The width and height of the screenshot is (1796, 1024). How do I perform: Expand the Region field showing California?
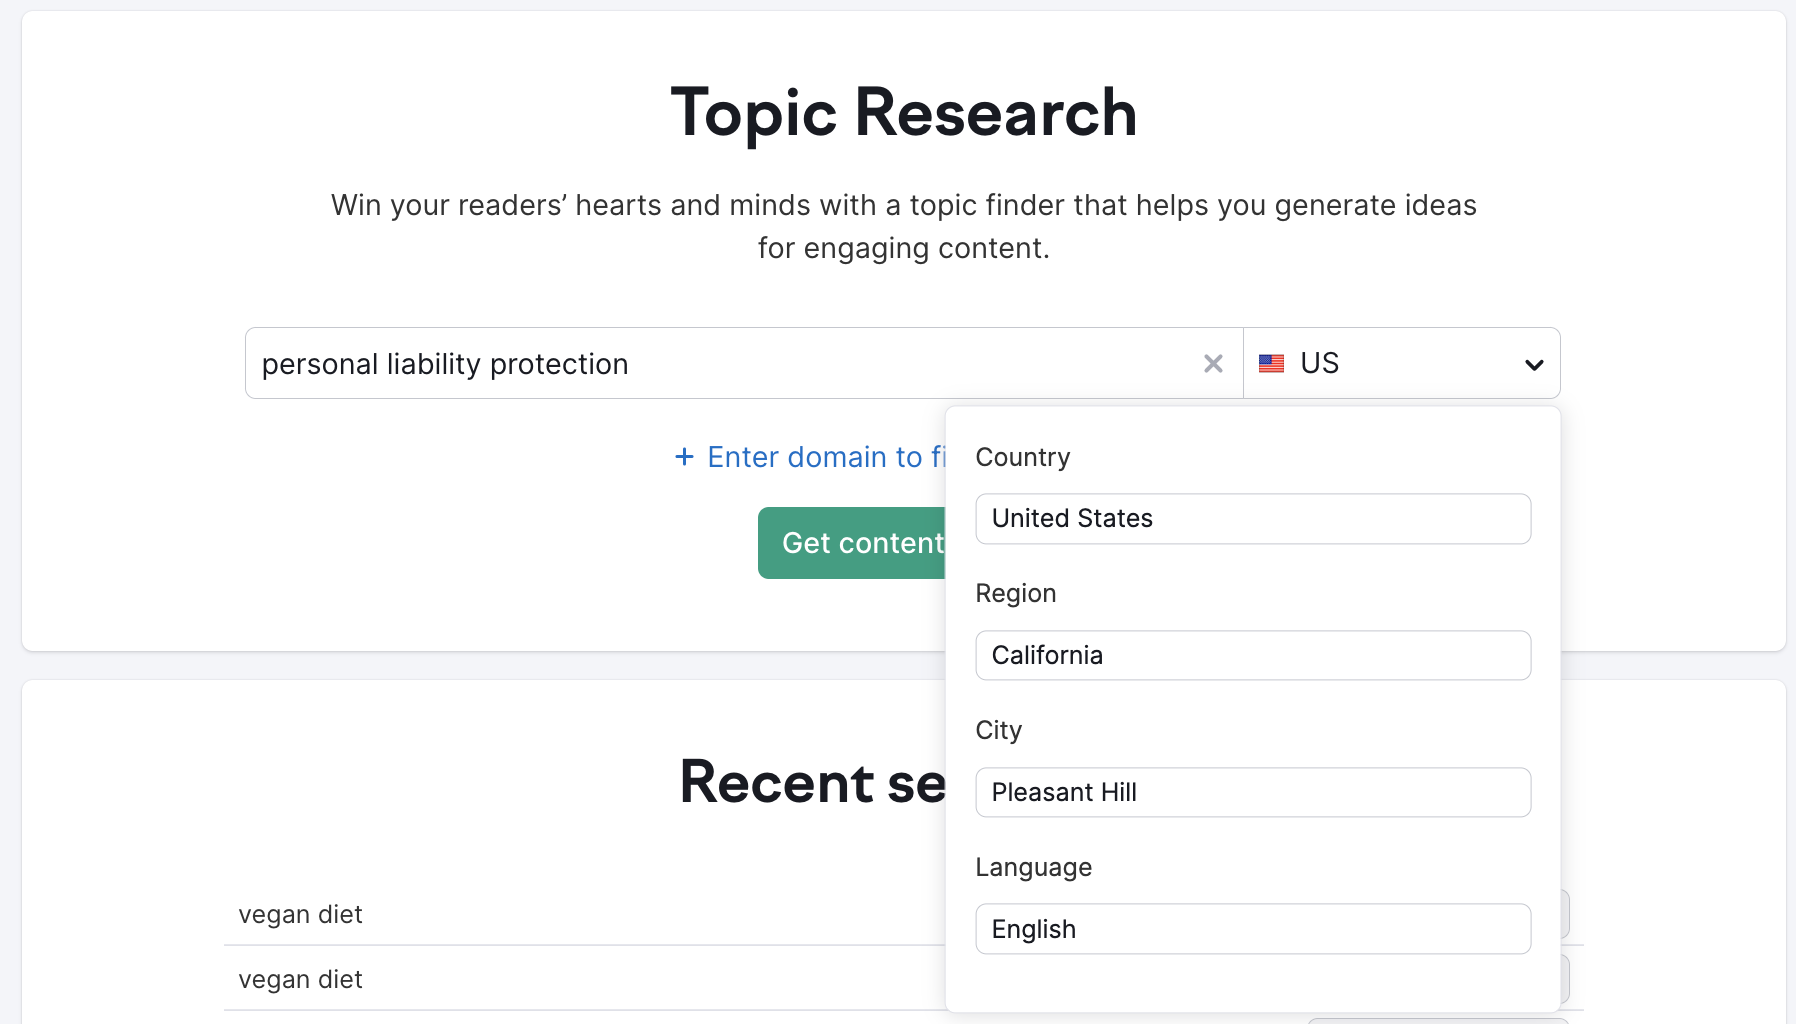tap(1252, 655)
